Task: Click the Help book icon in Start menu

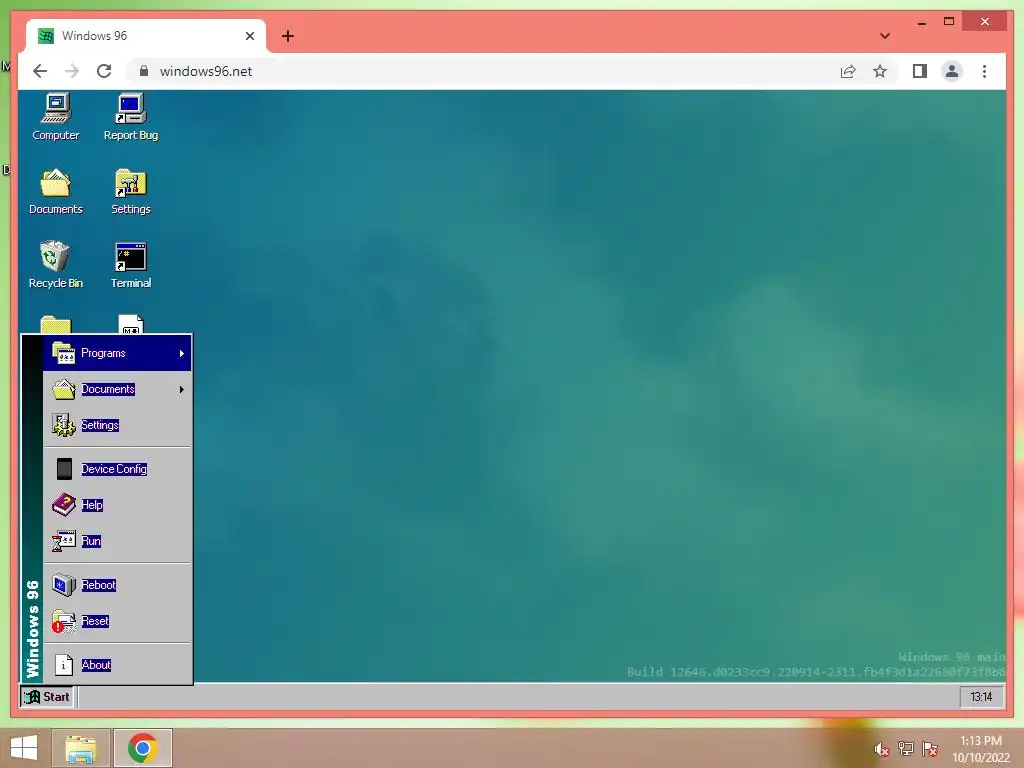Action: pos(63,505)
